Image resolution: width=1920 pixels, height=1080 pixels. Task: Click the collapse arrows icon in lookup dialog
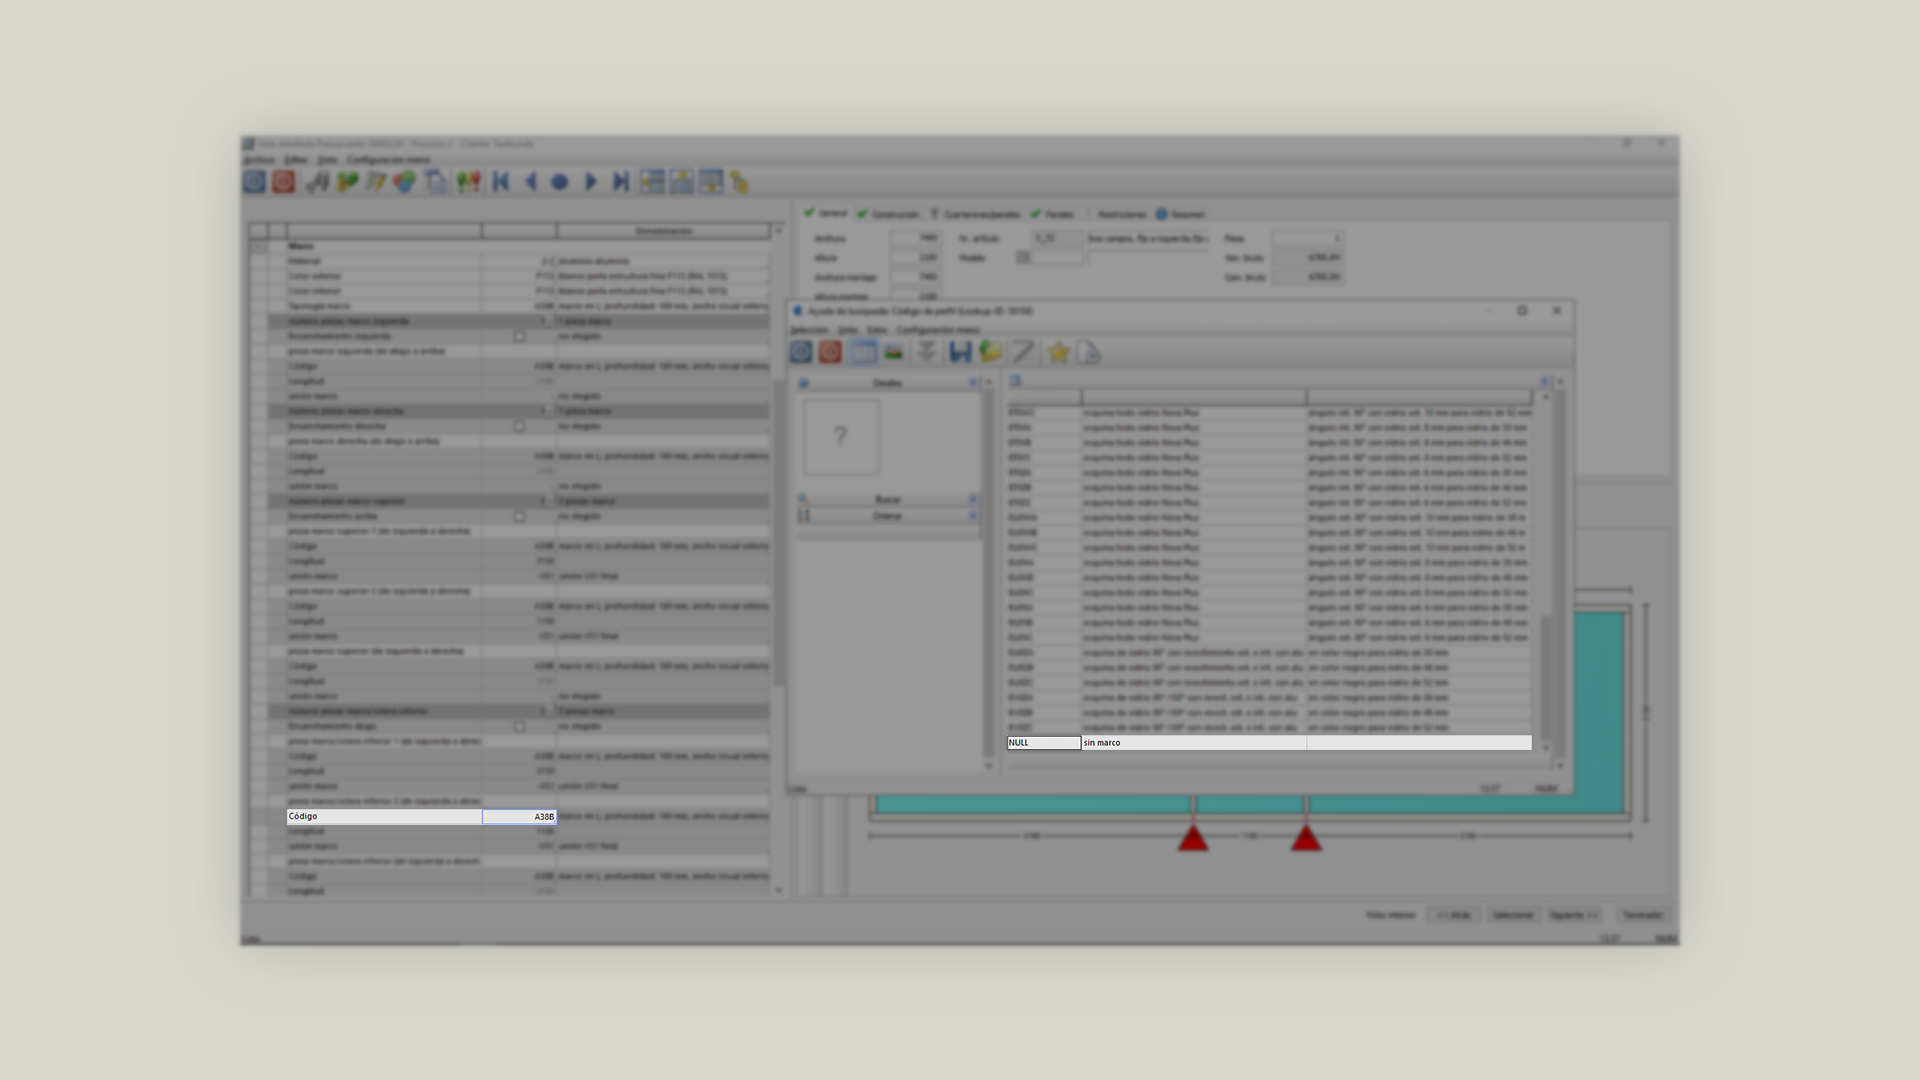pos(926,352)
